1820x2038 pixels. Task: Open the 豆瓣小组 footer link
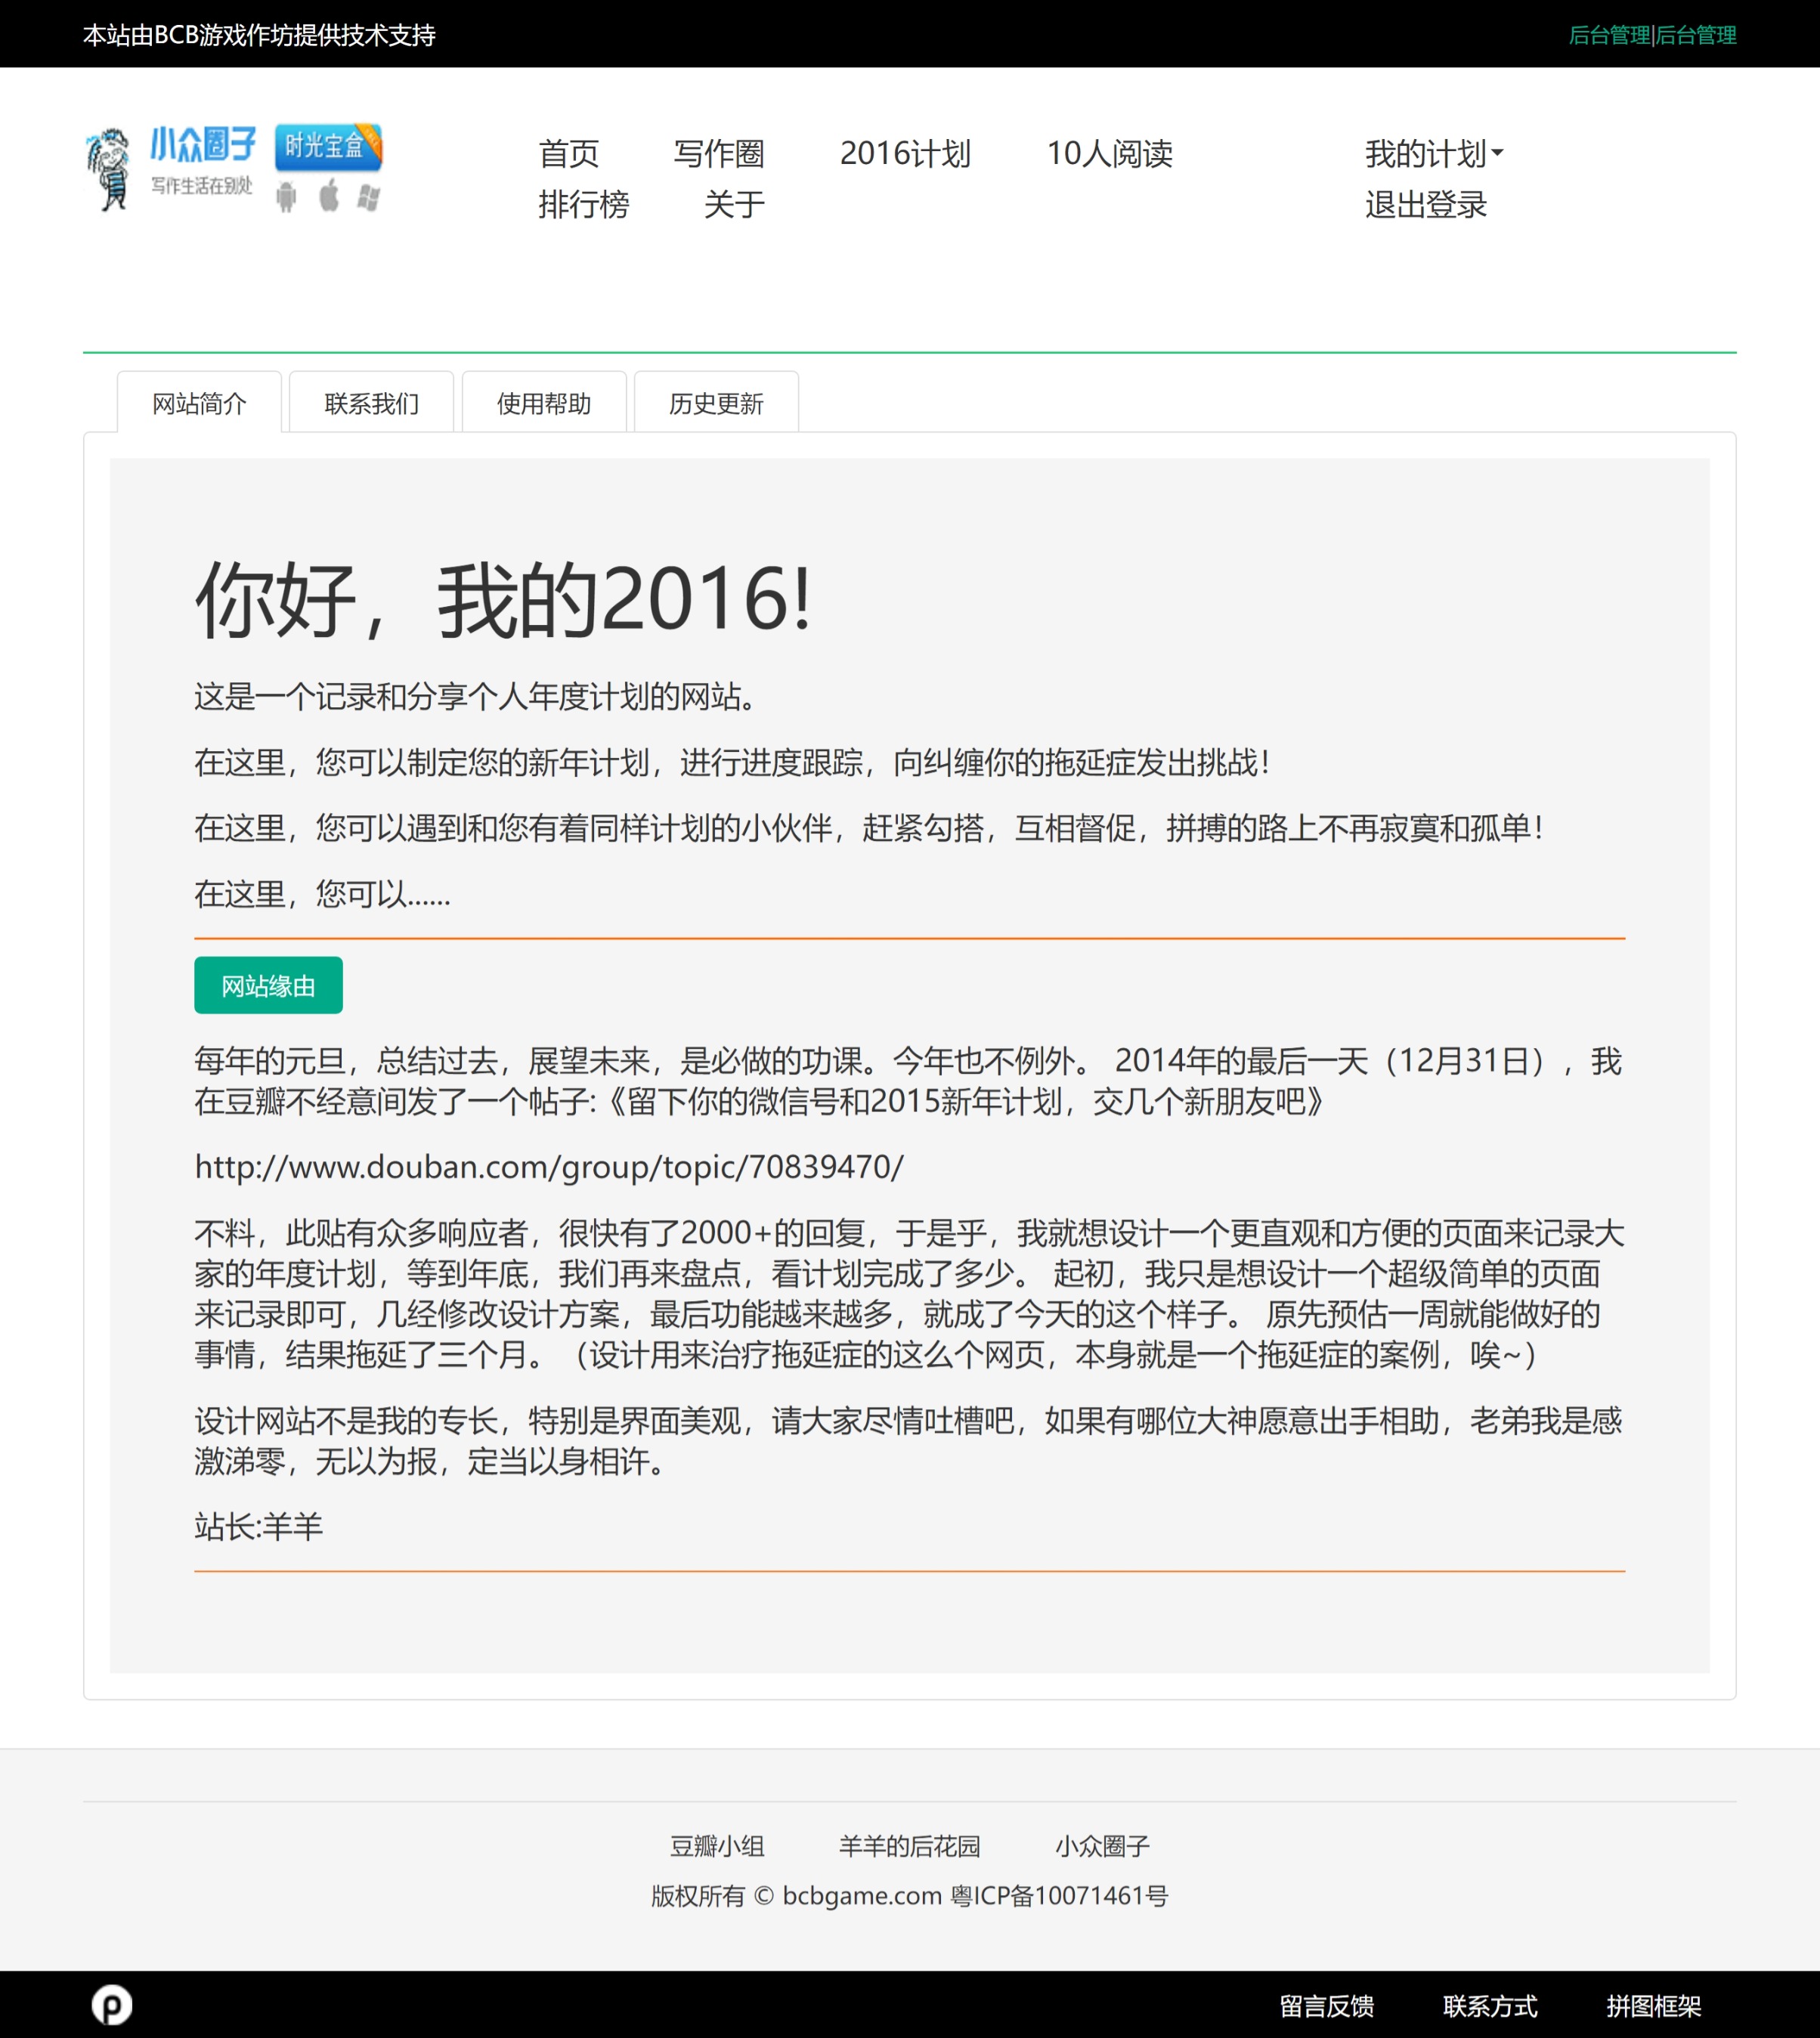click(717, 1846)
